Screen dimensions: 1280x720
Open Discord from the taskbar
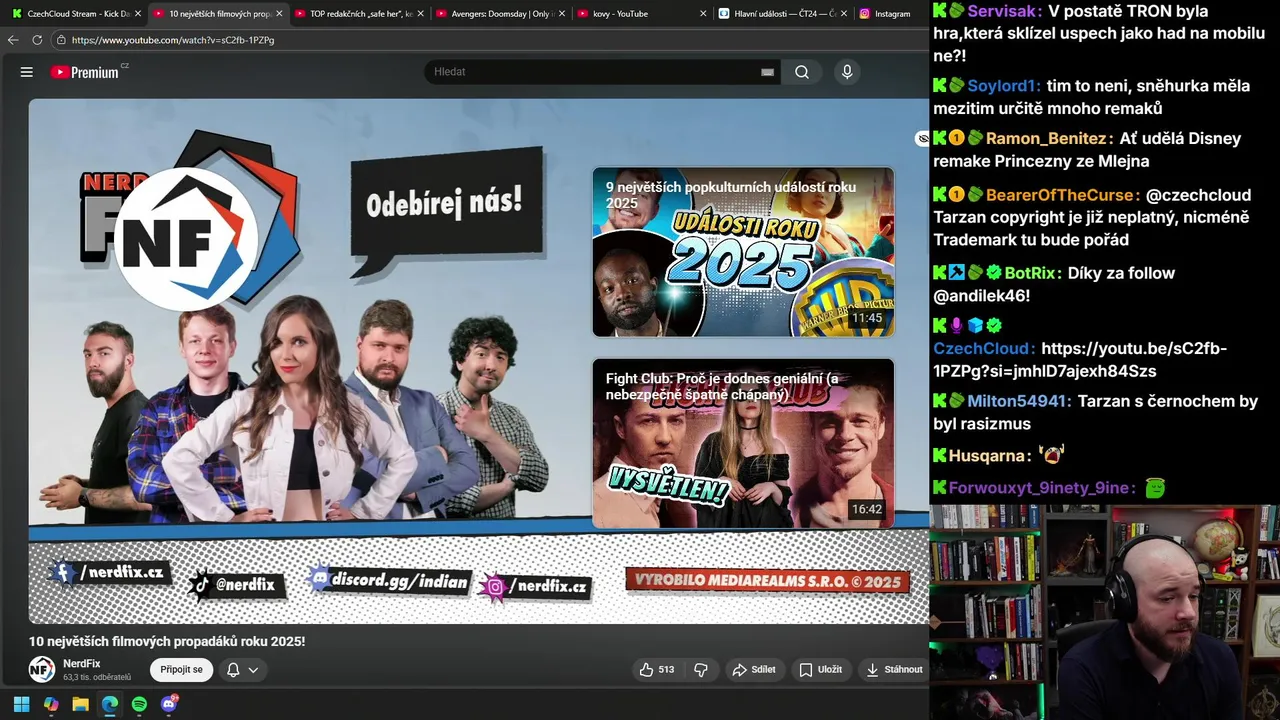pos(169,704)
